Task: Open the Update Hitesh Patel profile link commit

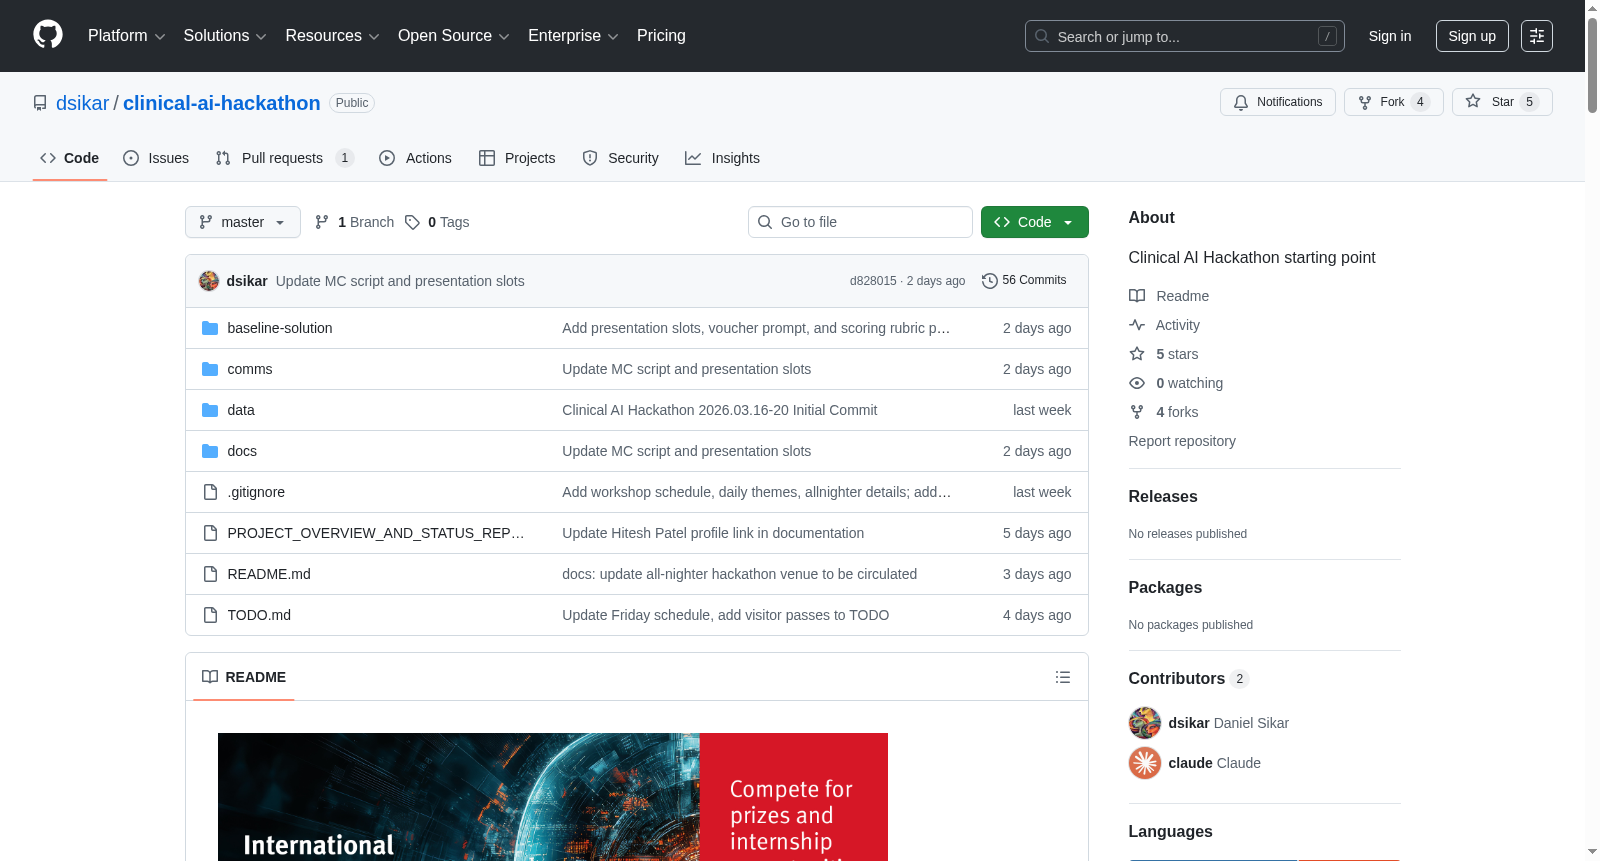Action: tap(713, 533)
